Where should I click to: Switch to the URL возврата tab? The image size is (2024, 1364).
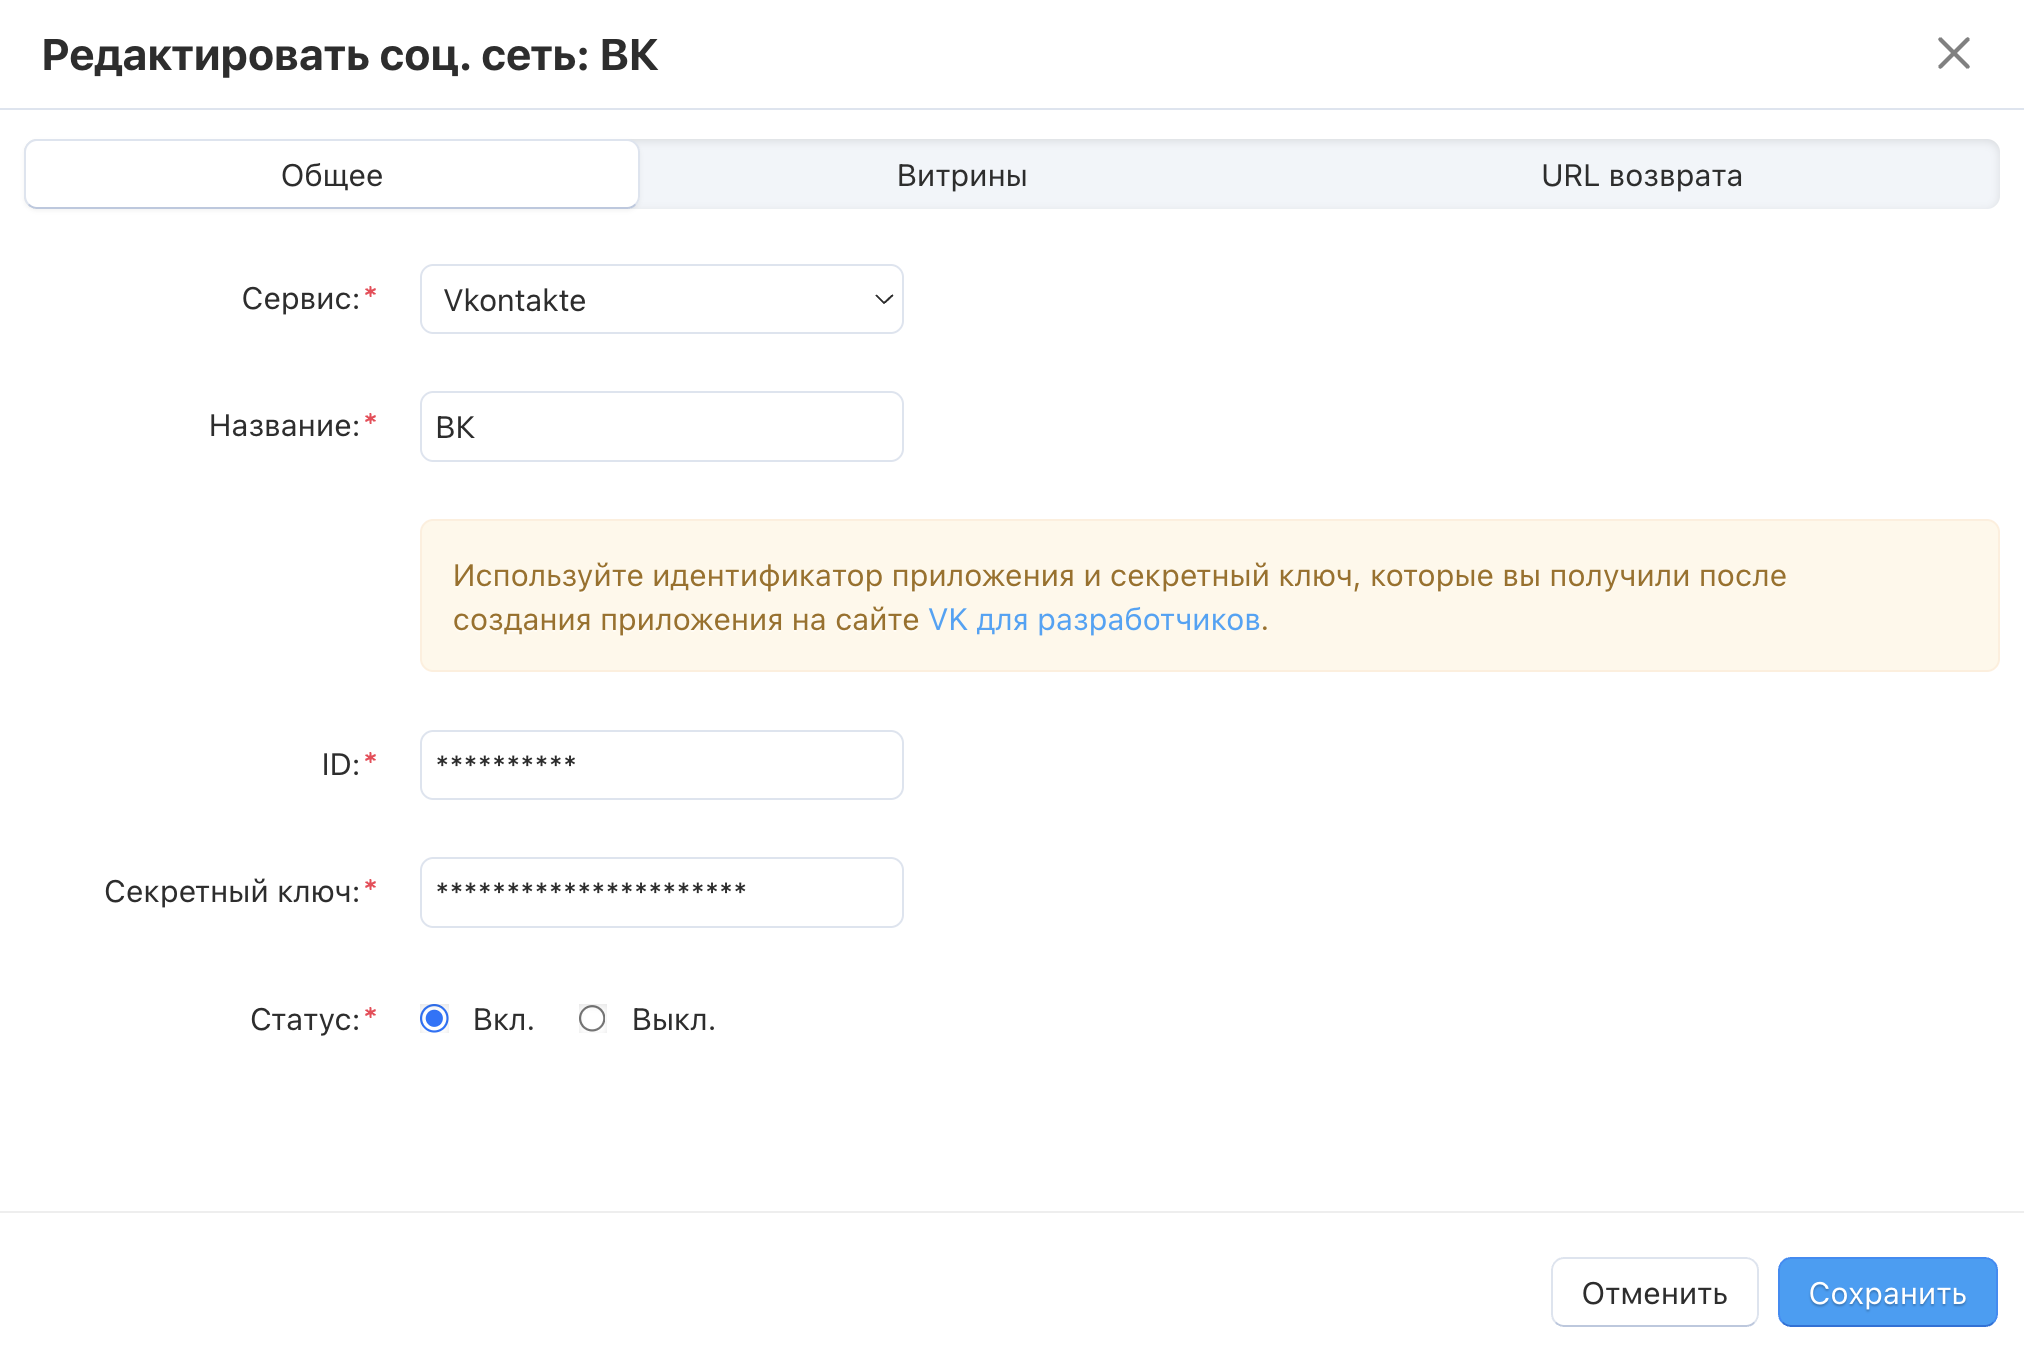point(1641,175)
